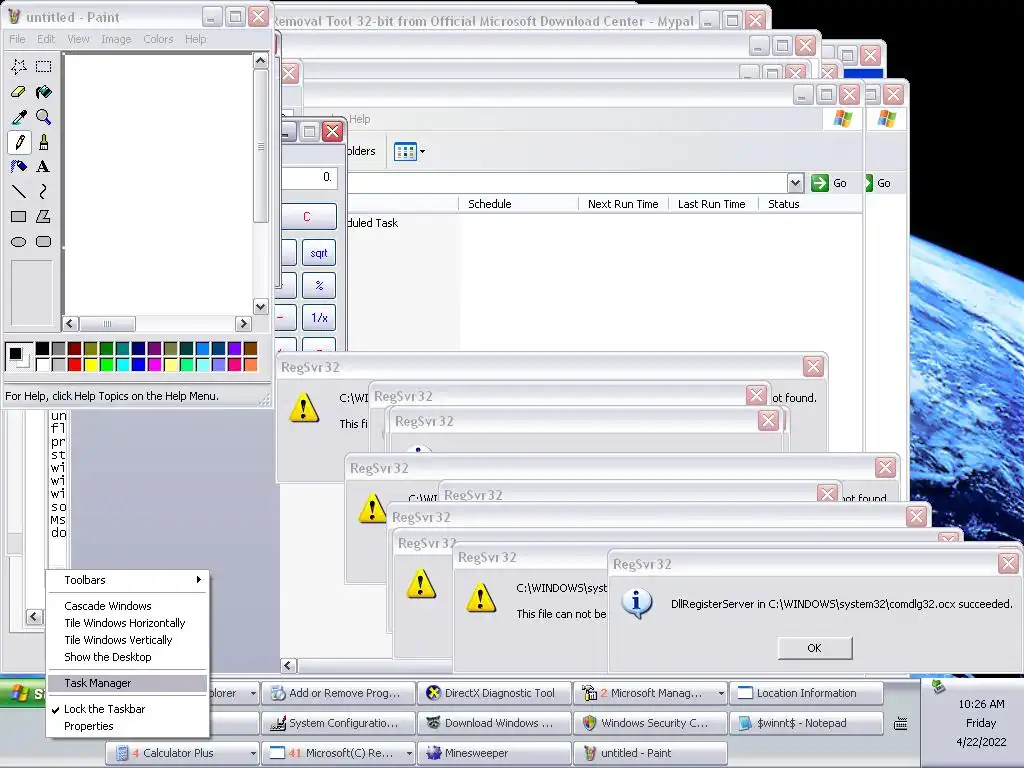Select the Rounded Rectangle tool in Paint

click(44, 242)
